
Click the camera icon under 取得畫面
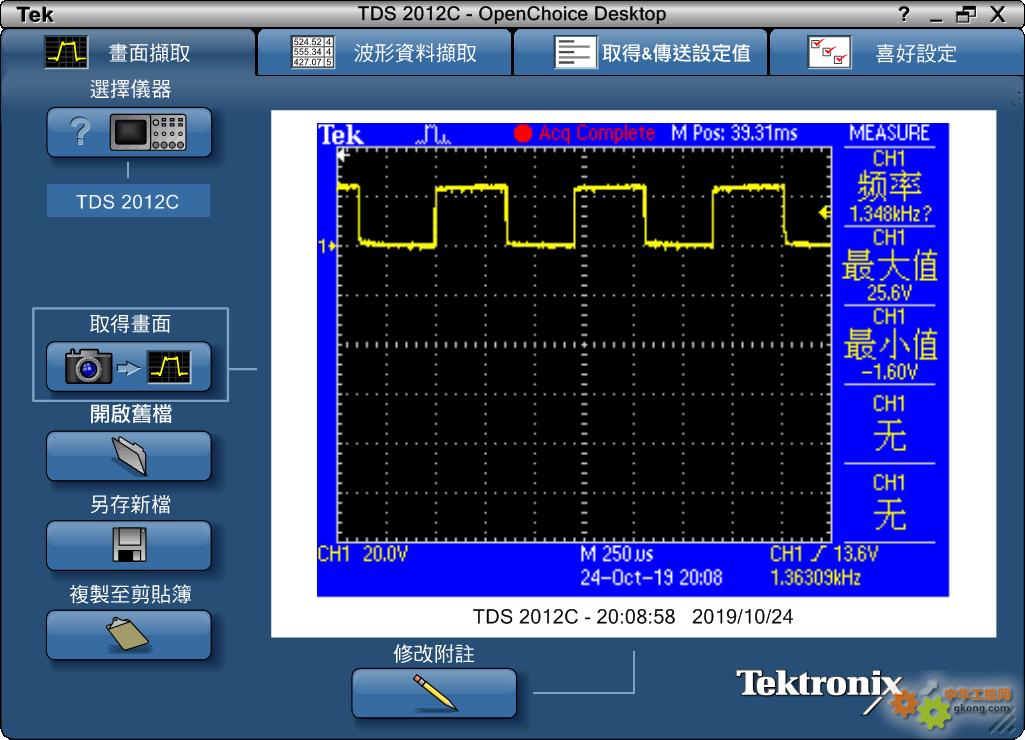point(88,366)
